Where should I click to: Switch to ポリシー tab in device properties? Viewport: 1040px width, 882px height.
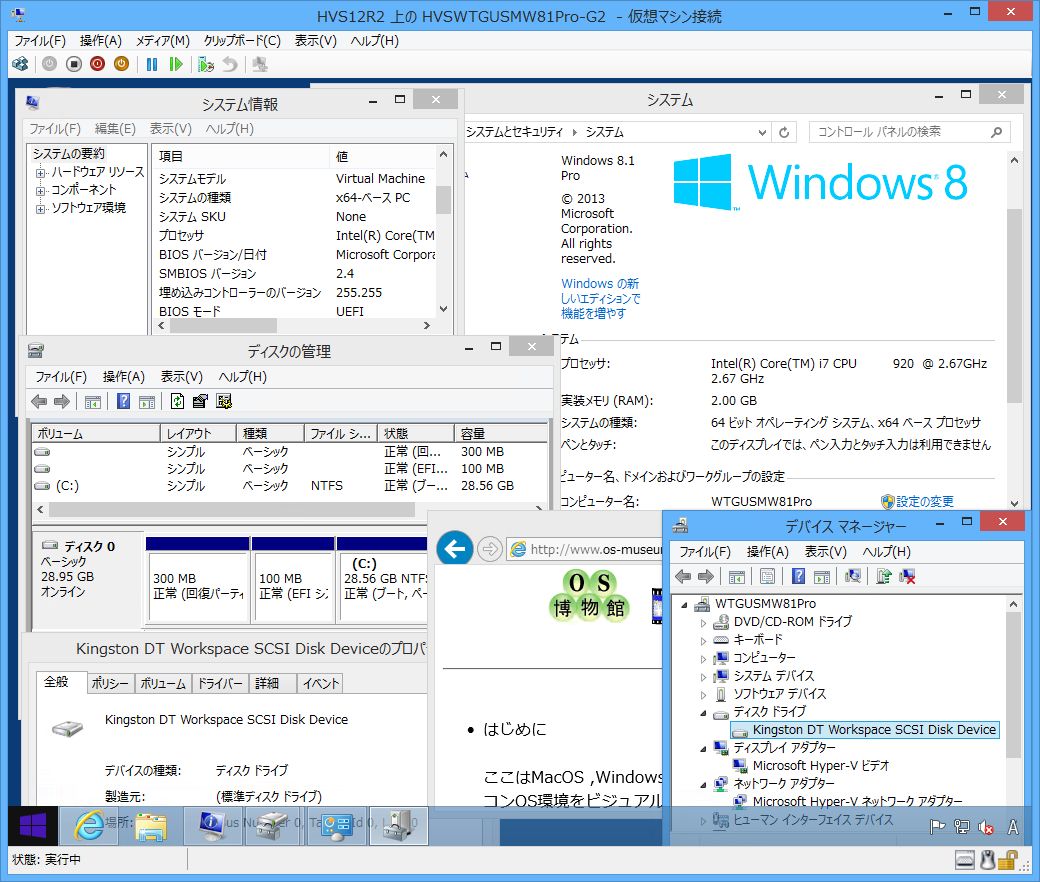pos(109,683)
